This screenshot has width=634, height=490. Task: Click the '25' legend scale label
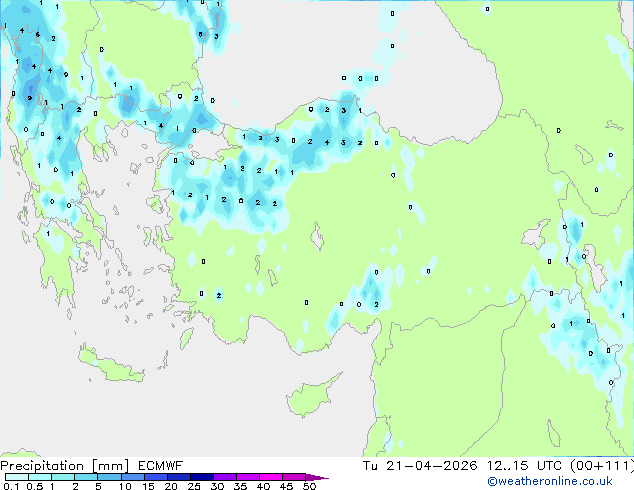(194, 486)
